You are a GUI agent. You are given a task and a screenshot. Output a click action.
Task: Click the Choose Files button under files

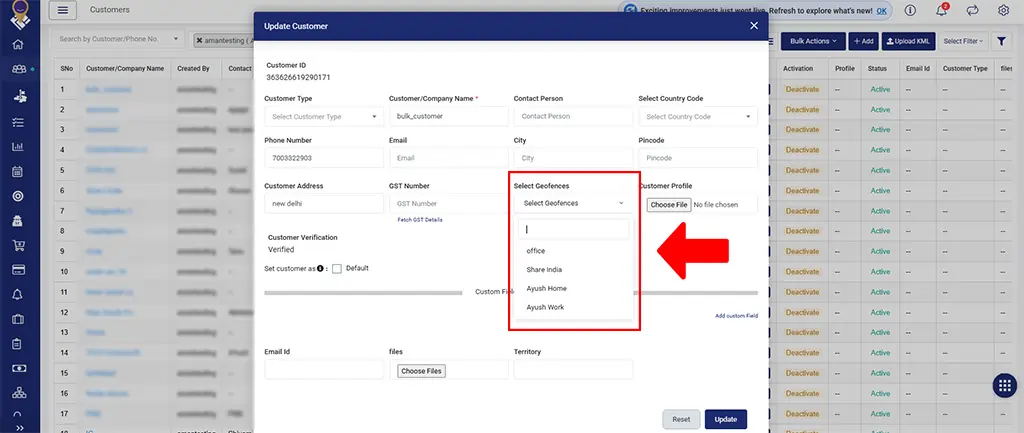point(421,371)
